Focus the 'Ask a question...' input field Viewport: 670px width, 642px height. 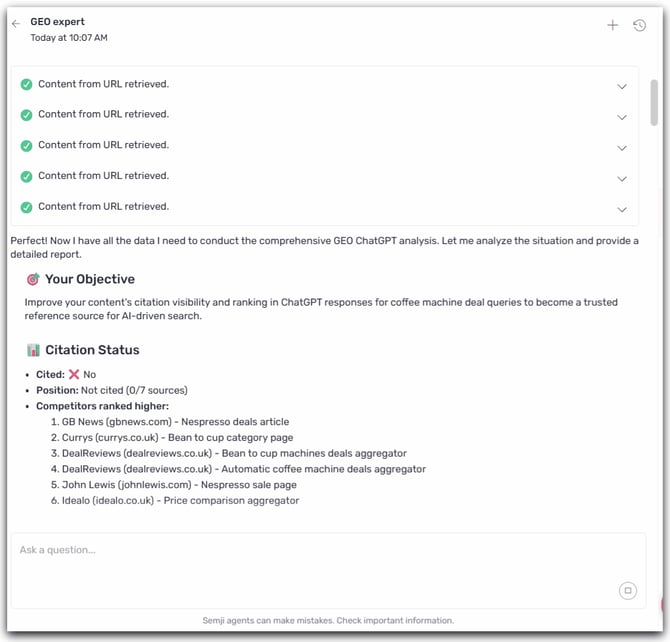click(300, 551)
